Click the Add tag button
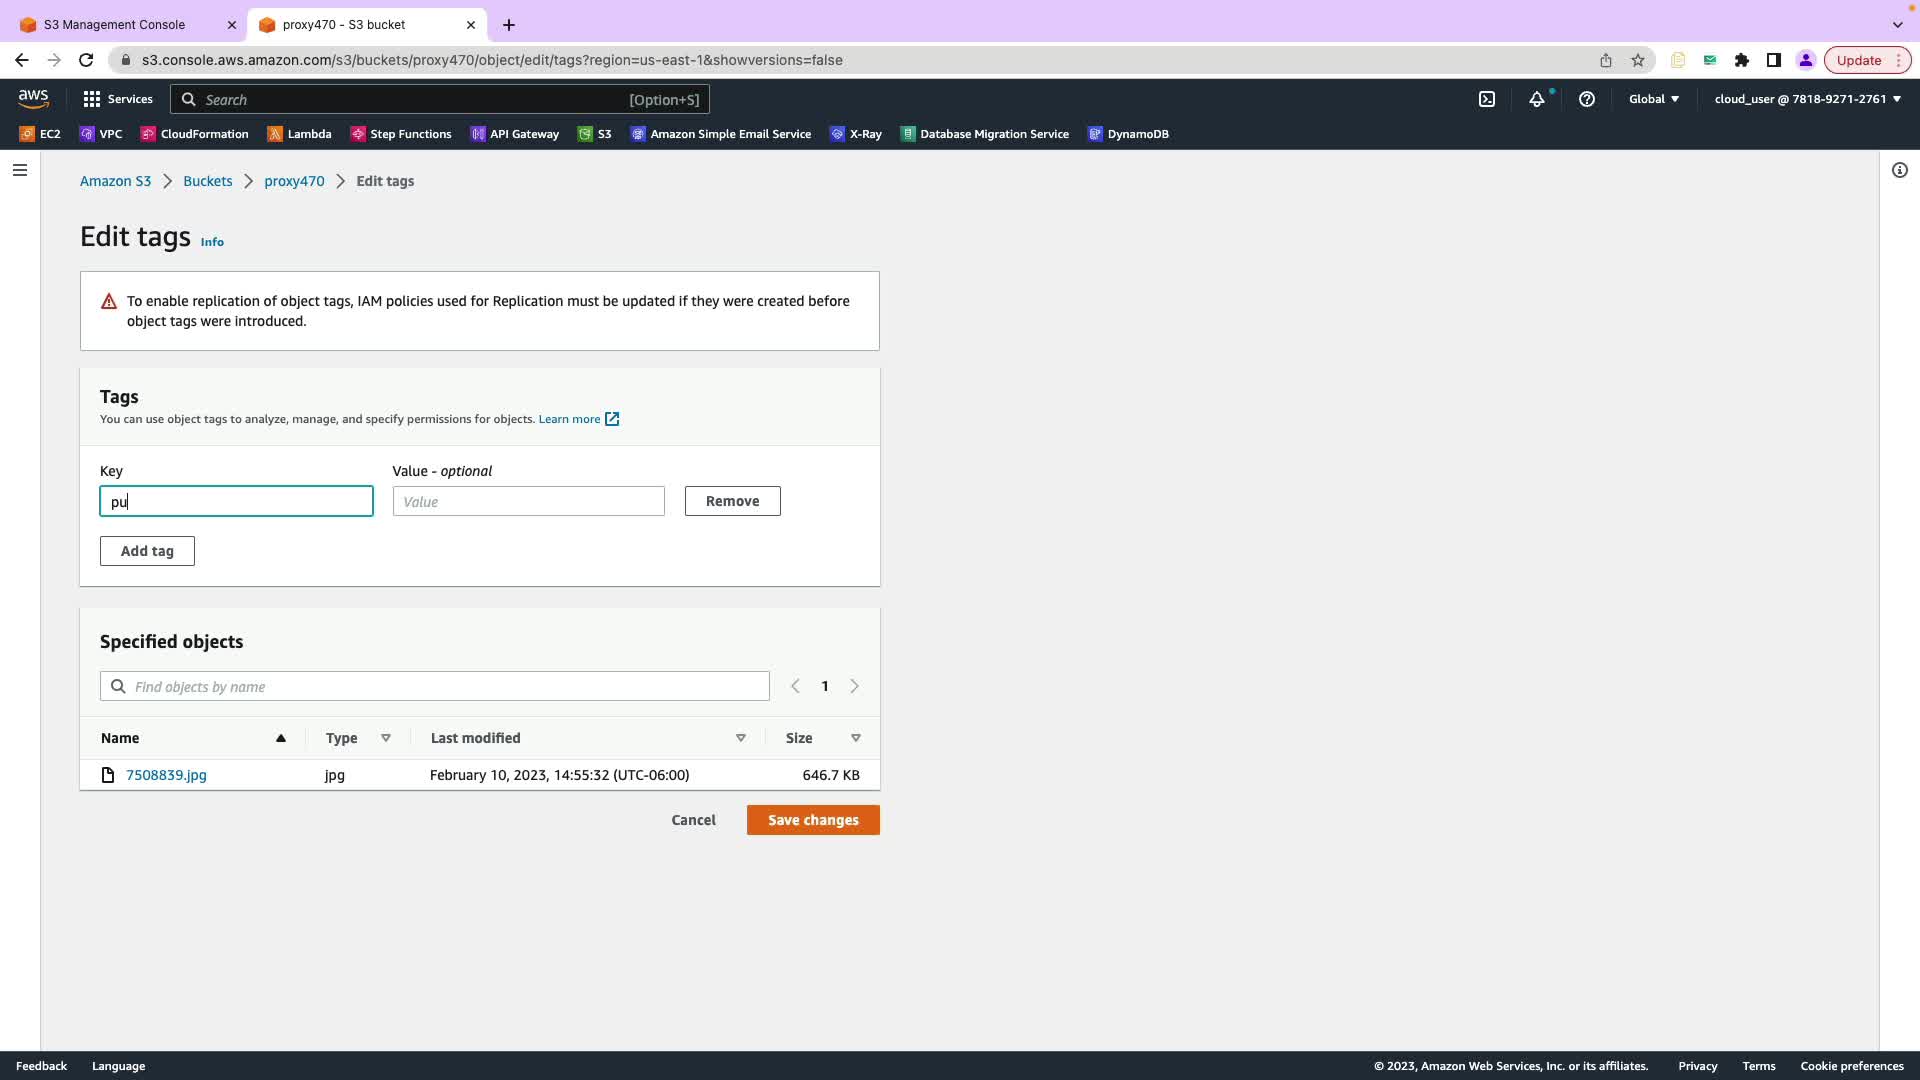Screen dimensions: 1920x1080 (147, 551)
